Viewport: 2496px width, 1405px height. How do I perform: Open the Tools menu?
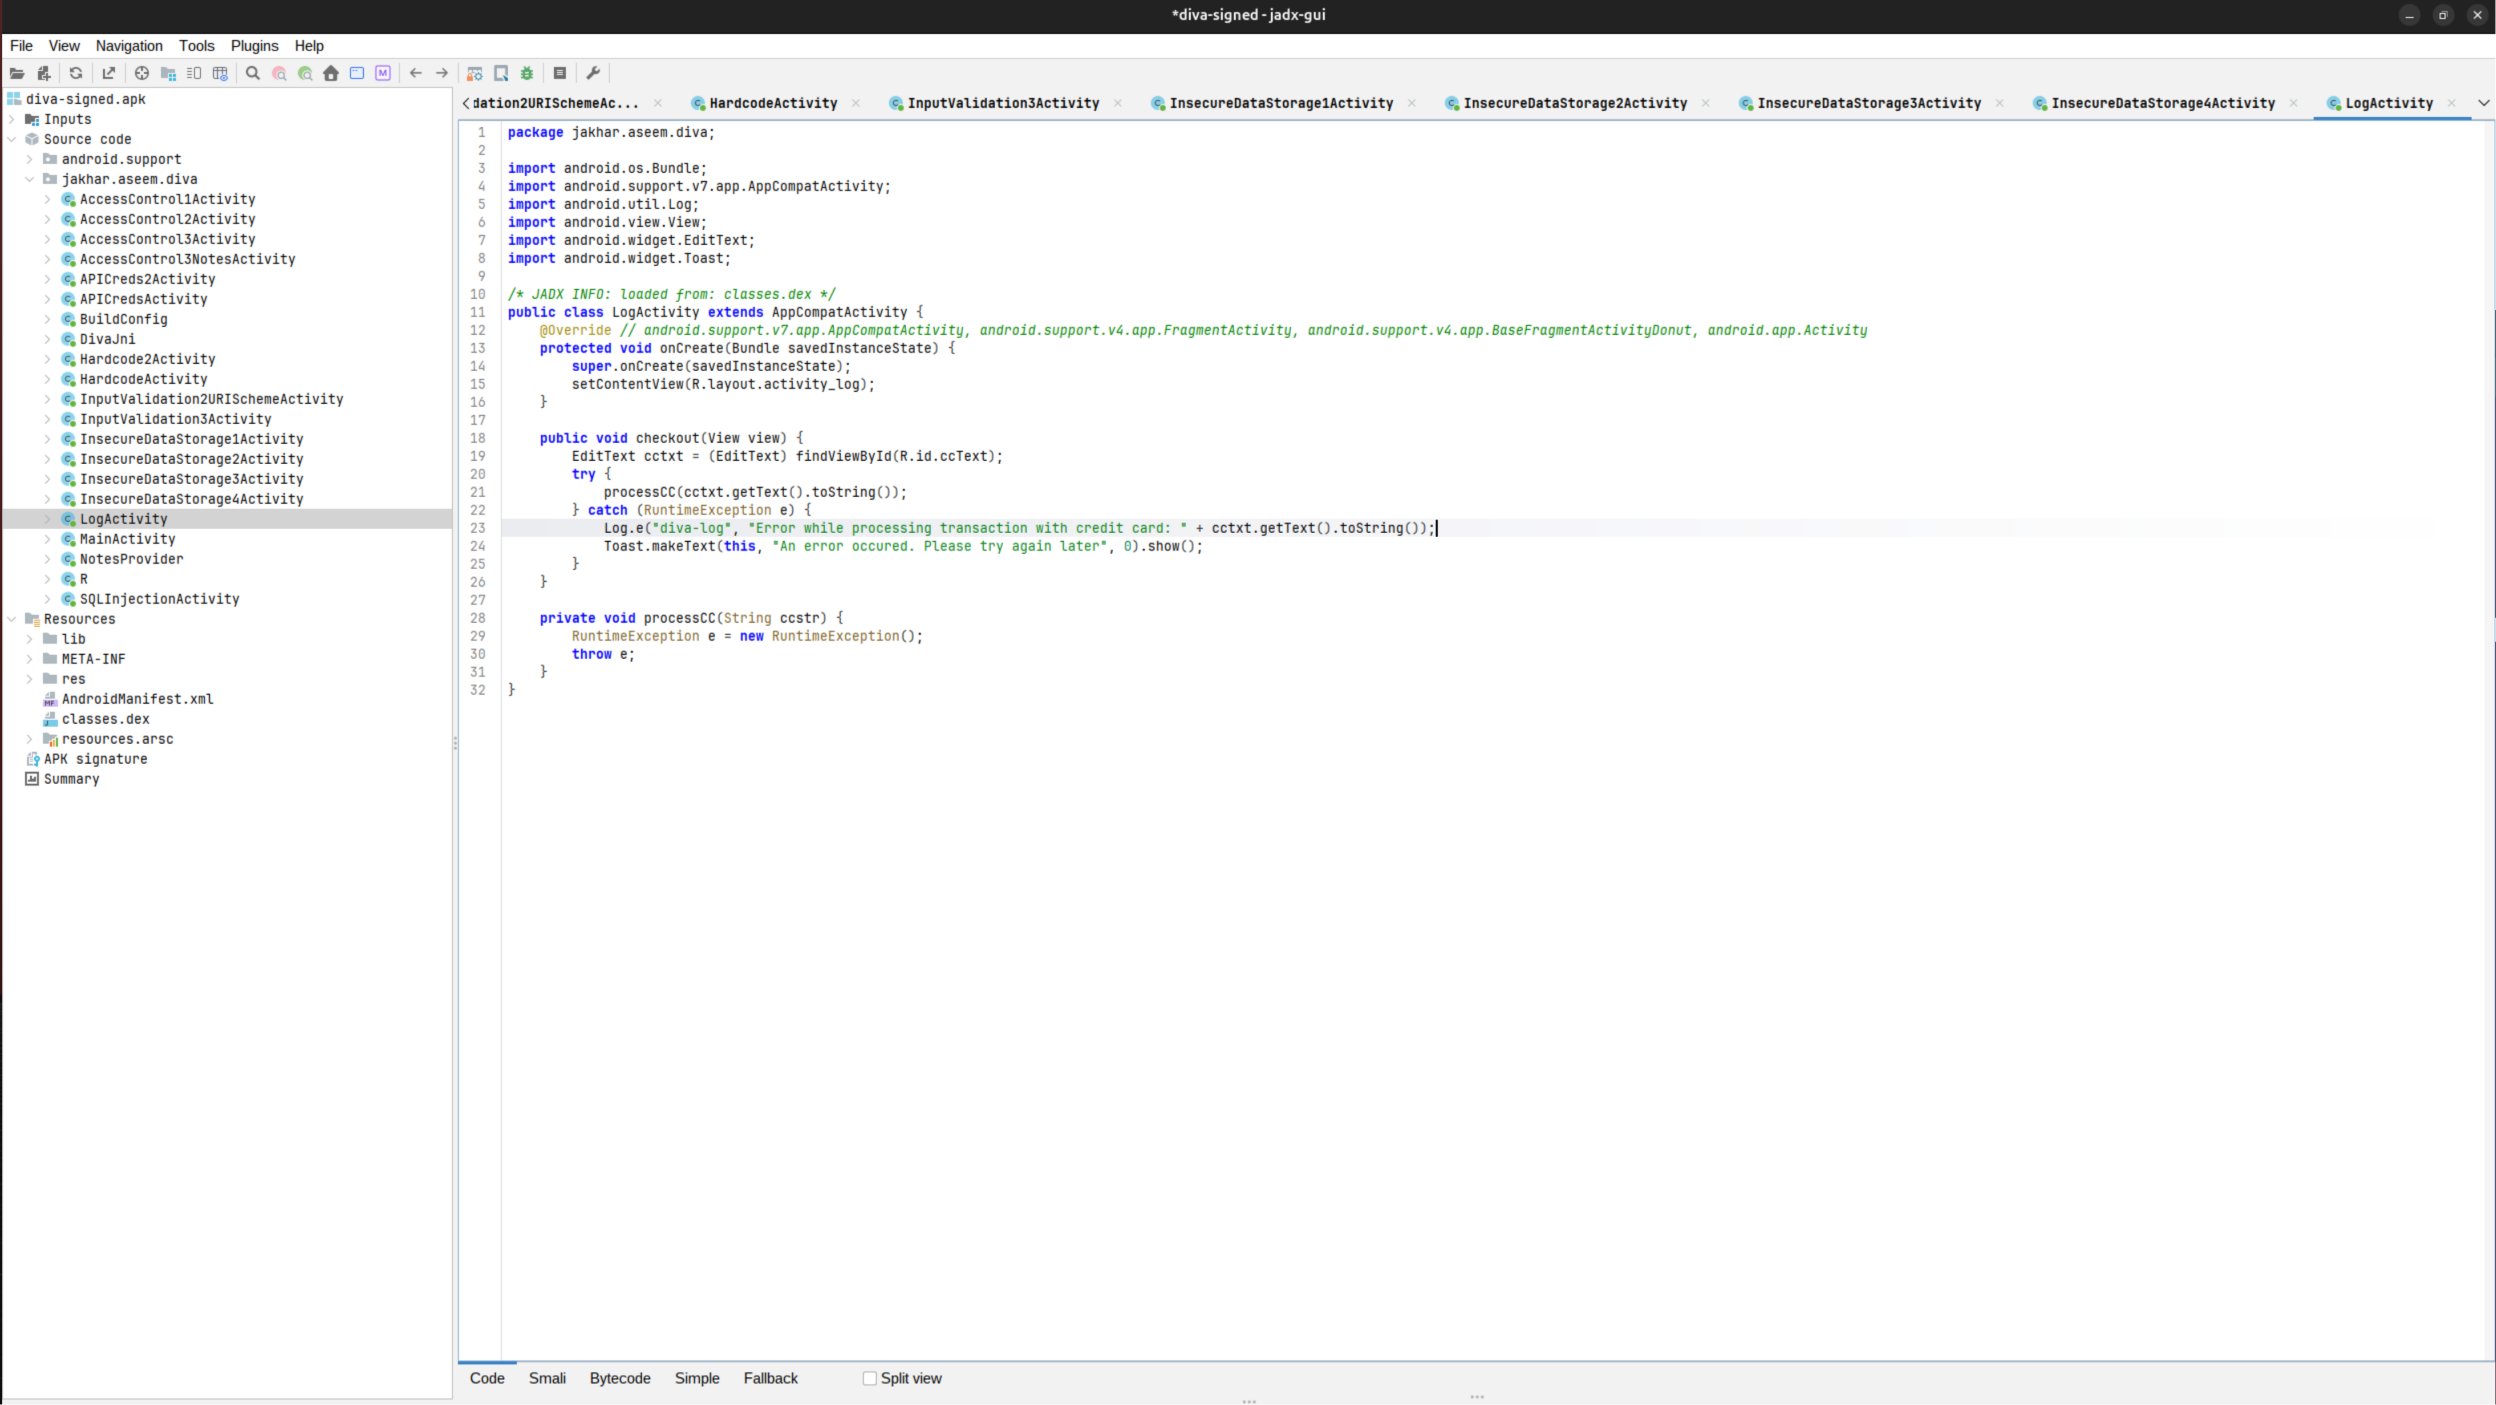click(x=197, y=46)
